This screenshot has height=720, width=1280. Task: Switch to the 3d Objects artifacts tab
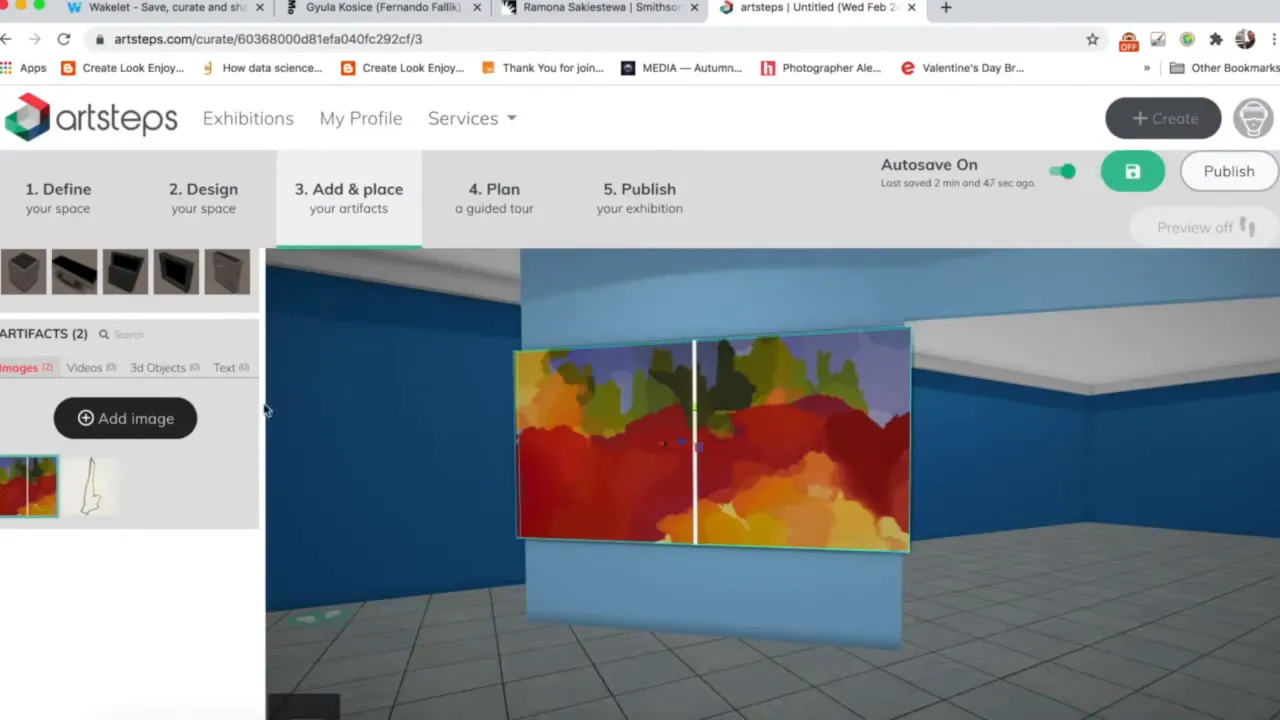pyautogui.click(x=165, y=368)
